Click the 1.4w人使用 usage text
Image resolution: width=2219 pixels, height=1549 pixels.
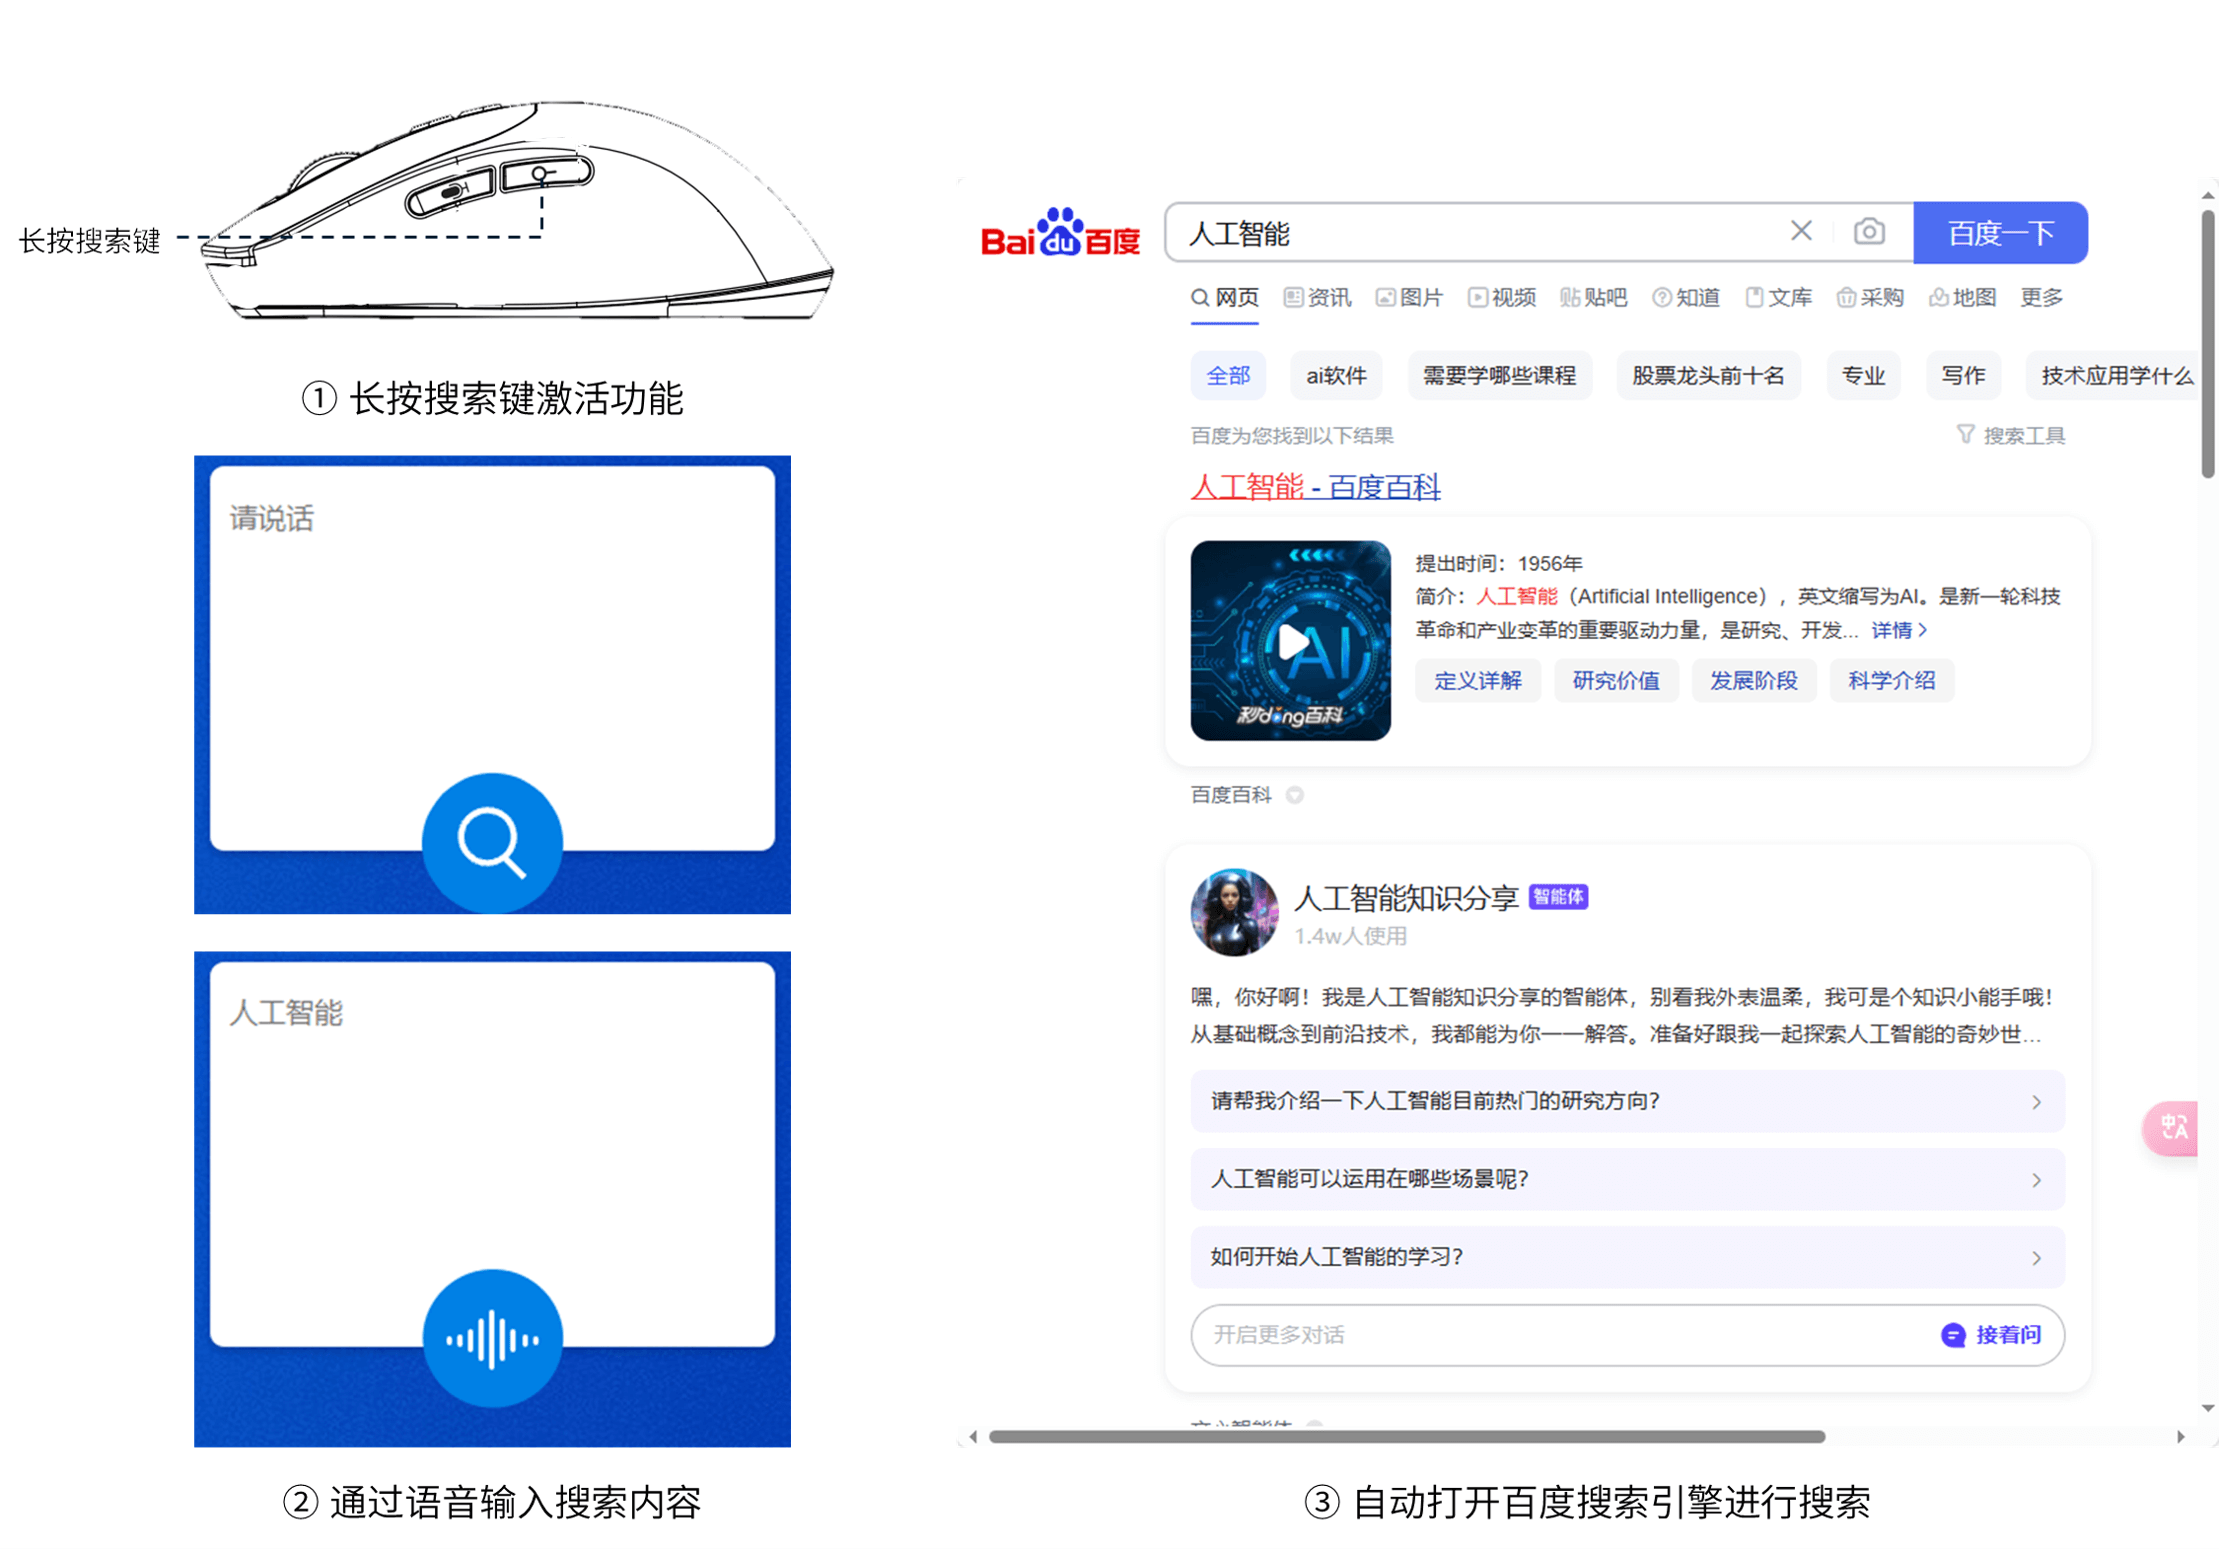1350,936
